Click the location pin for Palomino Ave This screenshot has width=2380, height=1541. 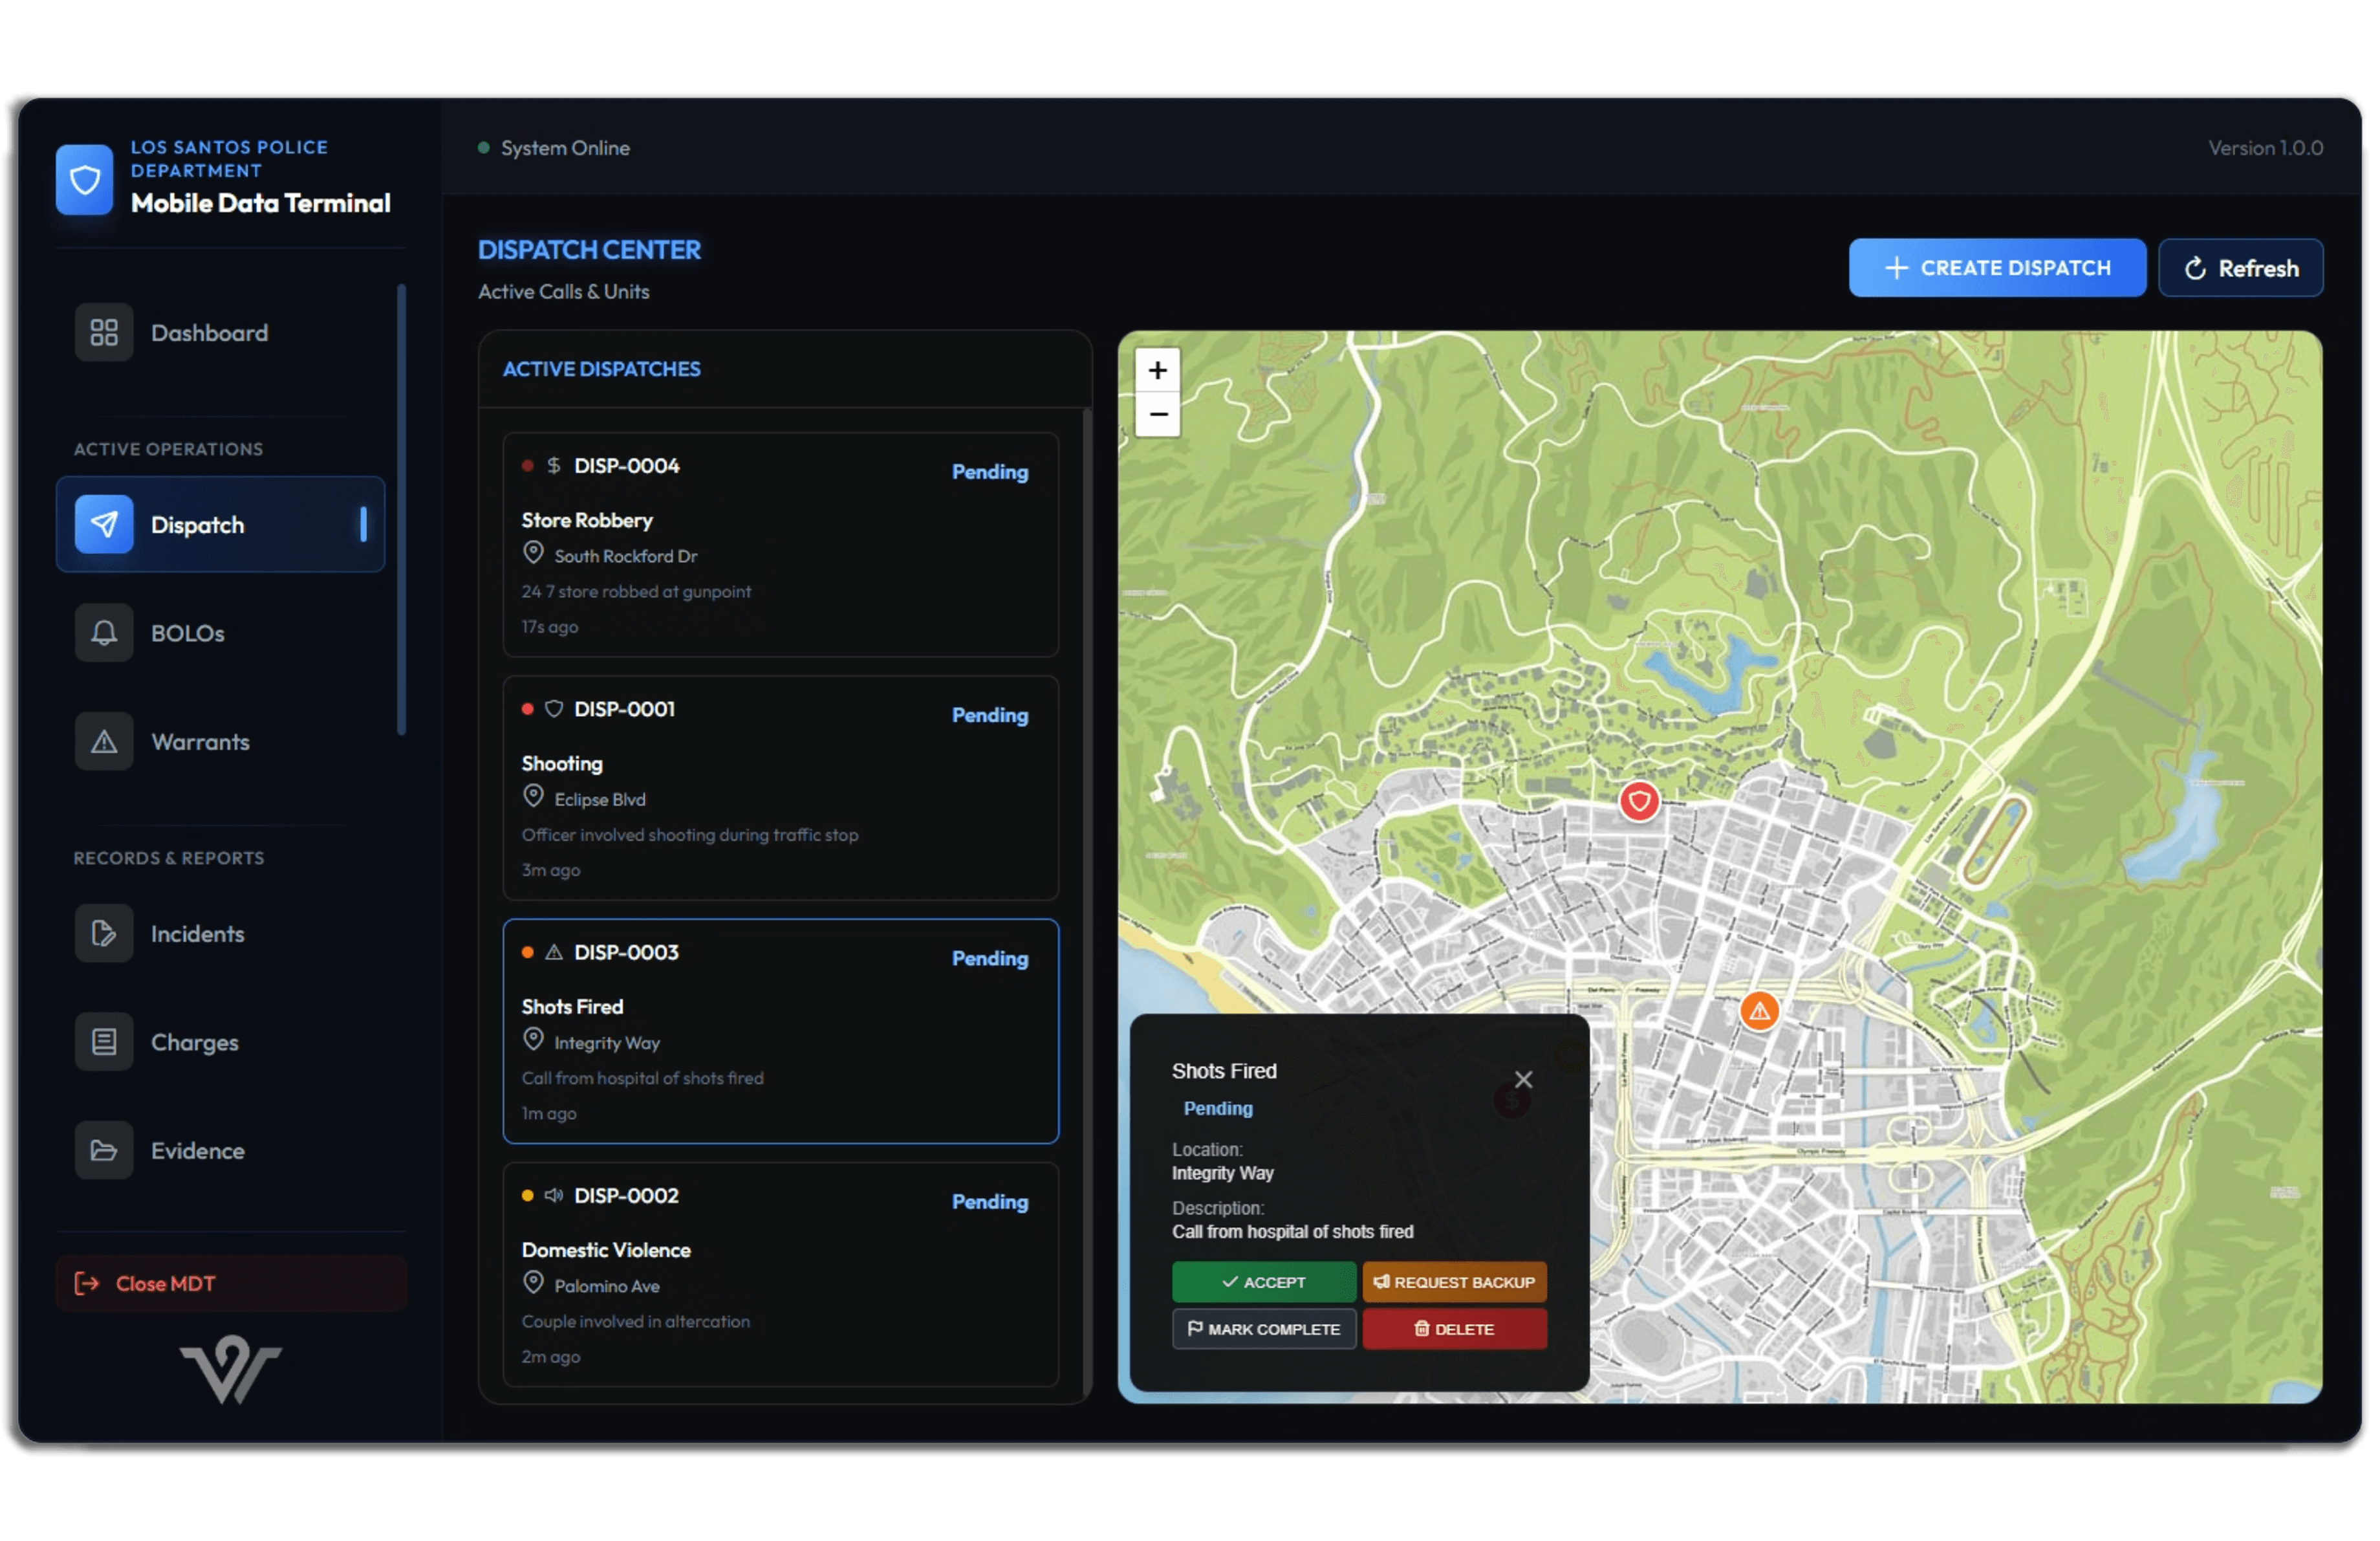tap(533, 1282)
